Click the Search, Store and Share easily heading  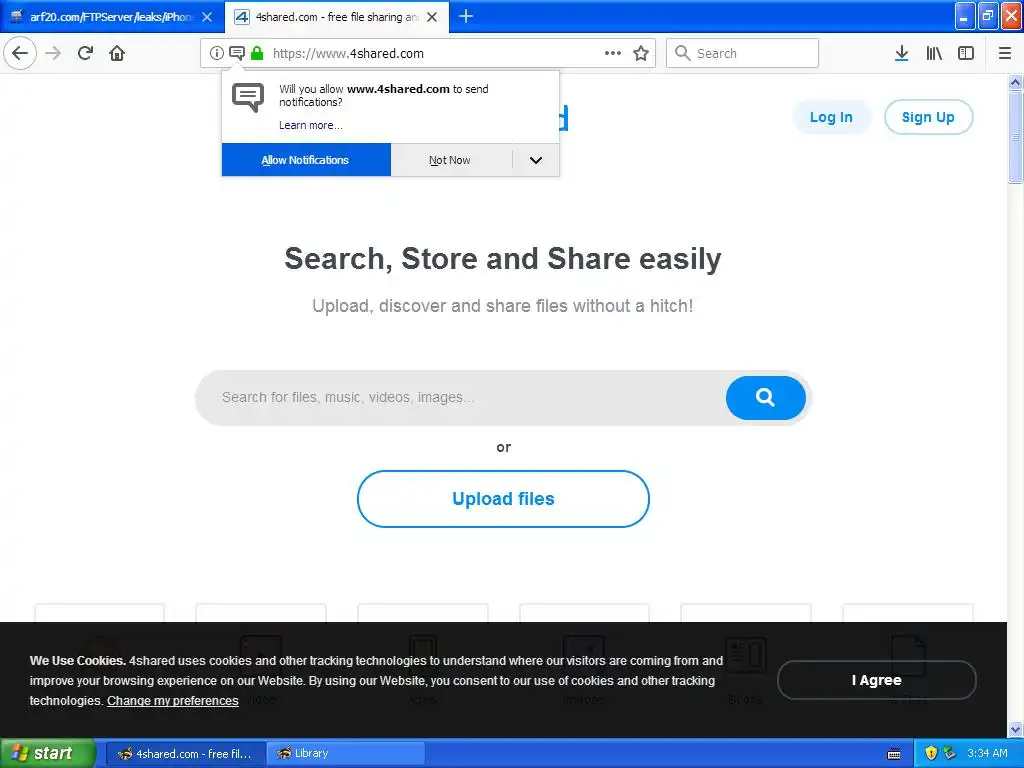pos(503,259)
